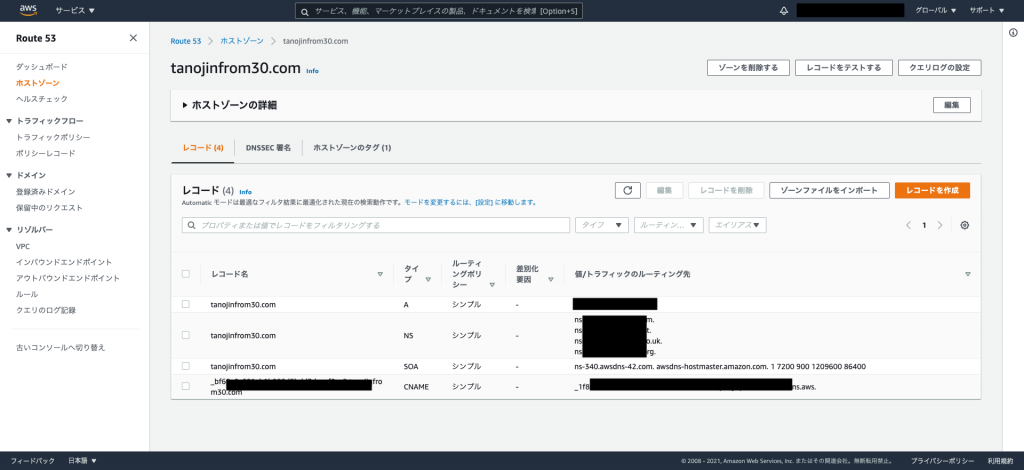The width and height of the screenshot is (1024, 470).
Task: Open the notifications bell icon
Action: click(784, 10)
